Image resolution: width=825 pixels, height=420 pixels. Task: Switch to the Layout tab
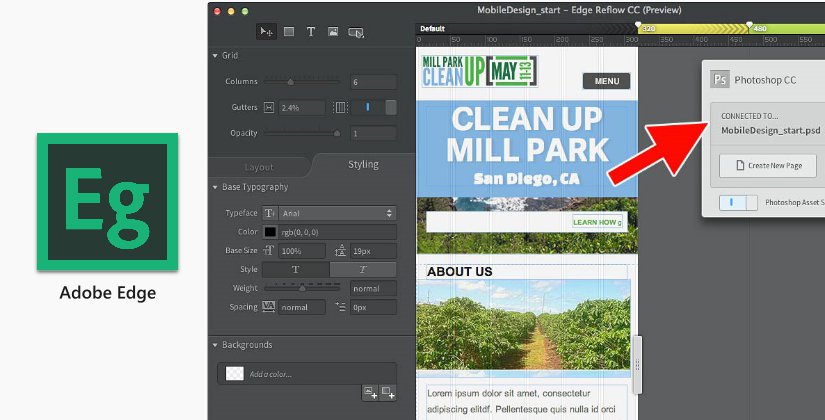pyautogui.click(x=259, y=167)
